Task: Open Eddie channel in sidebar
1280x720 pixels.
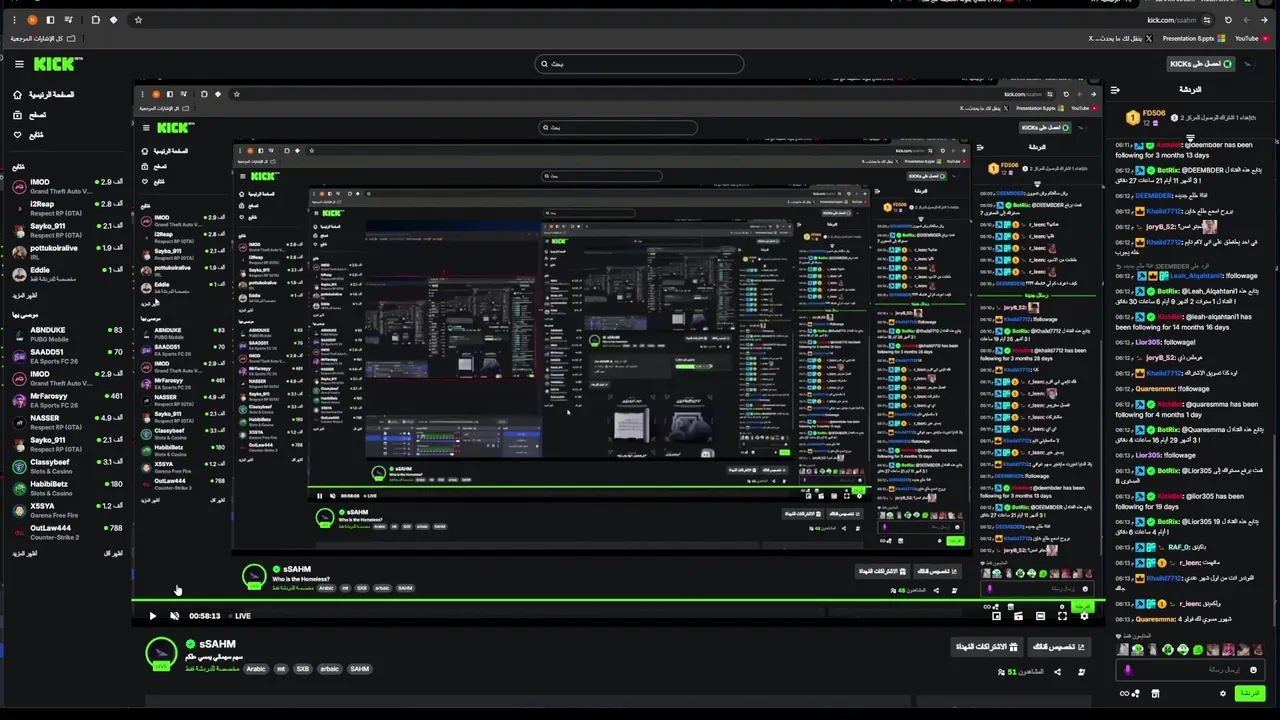Action: click(x=68, y=275)
